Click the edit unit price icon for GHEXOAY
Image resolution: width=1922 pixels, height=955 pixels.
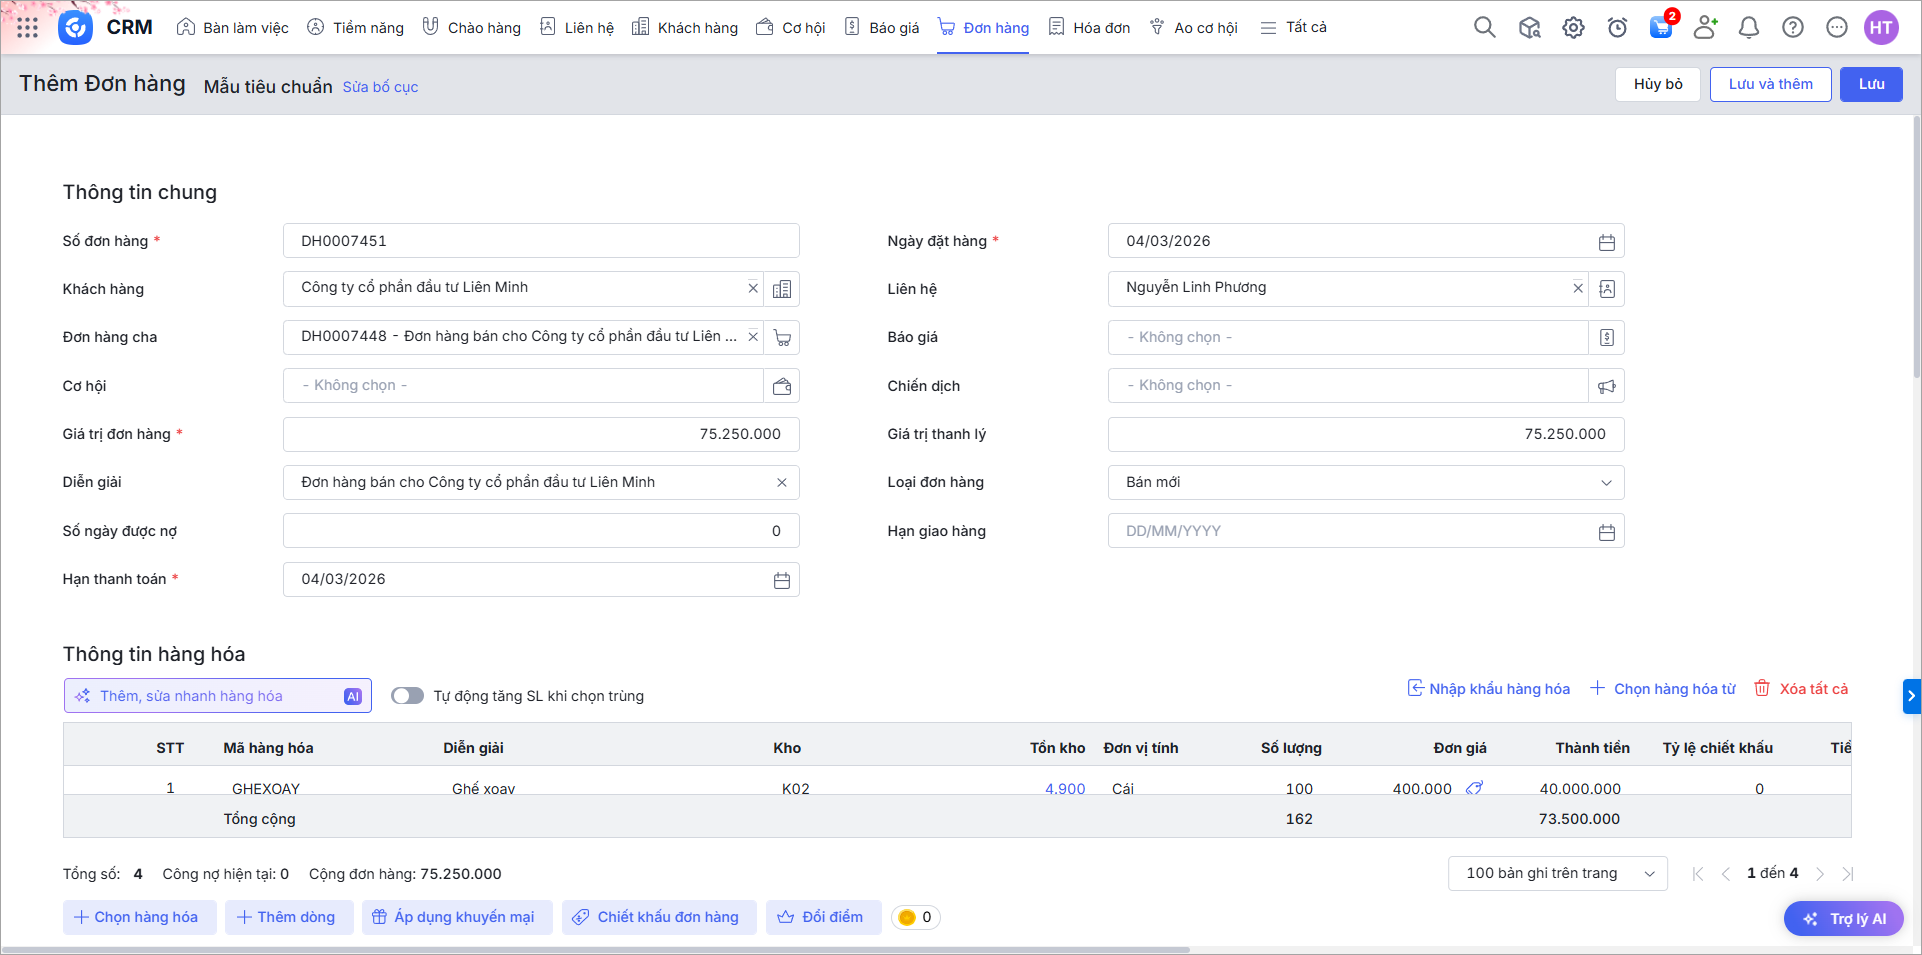point(1474,788)
